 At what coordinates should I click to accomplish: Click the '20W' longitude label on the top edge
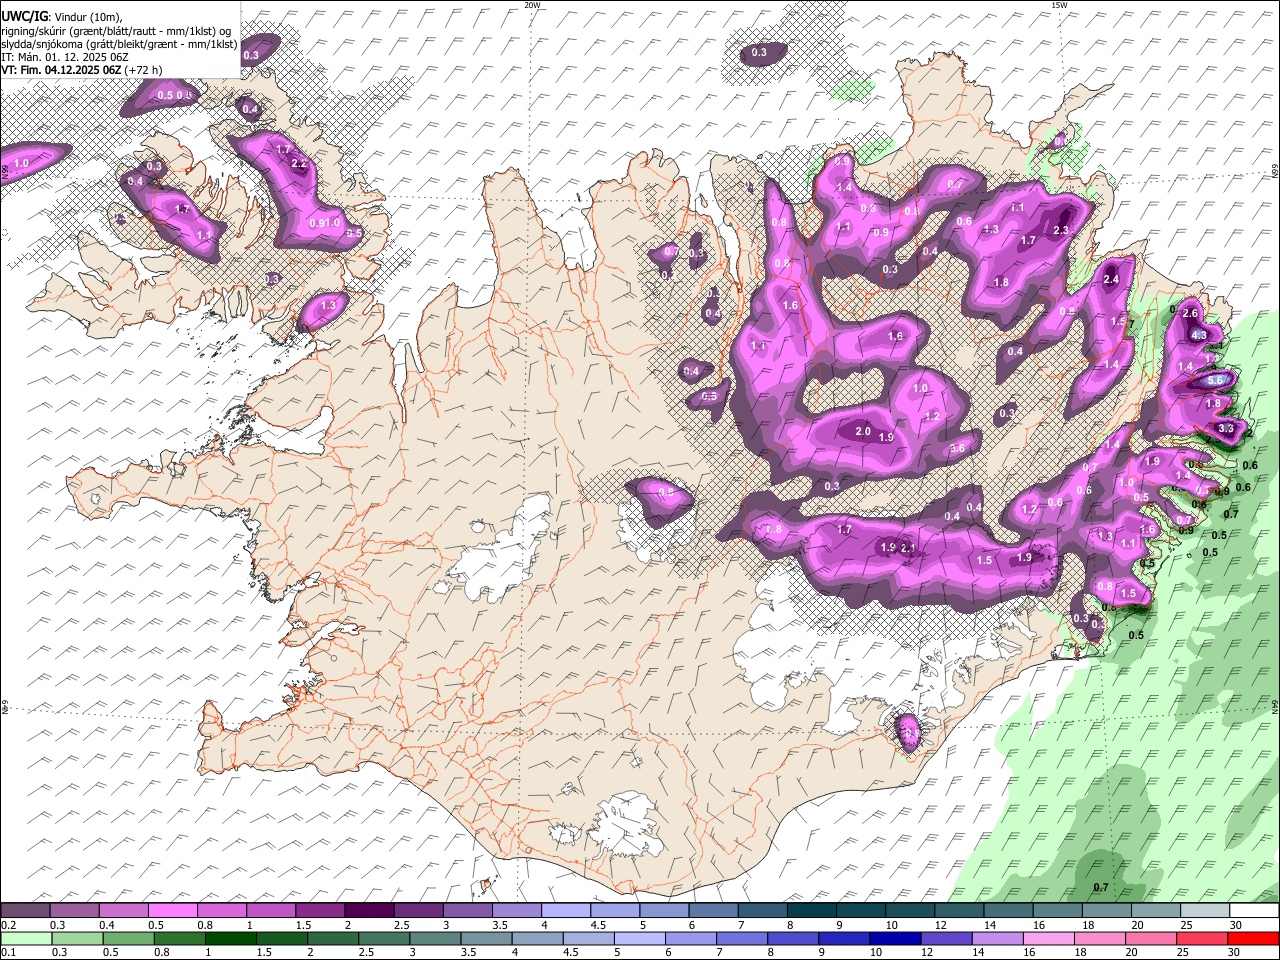click(532, 5)
